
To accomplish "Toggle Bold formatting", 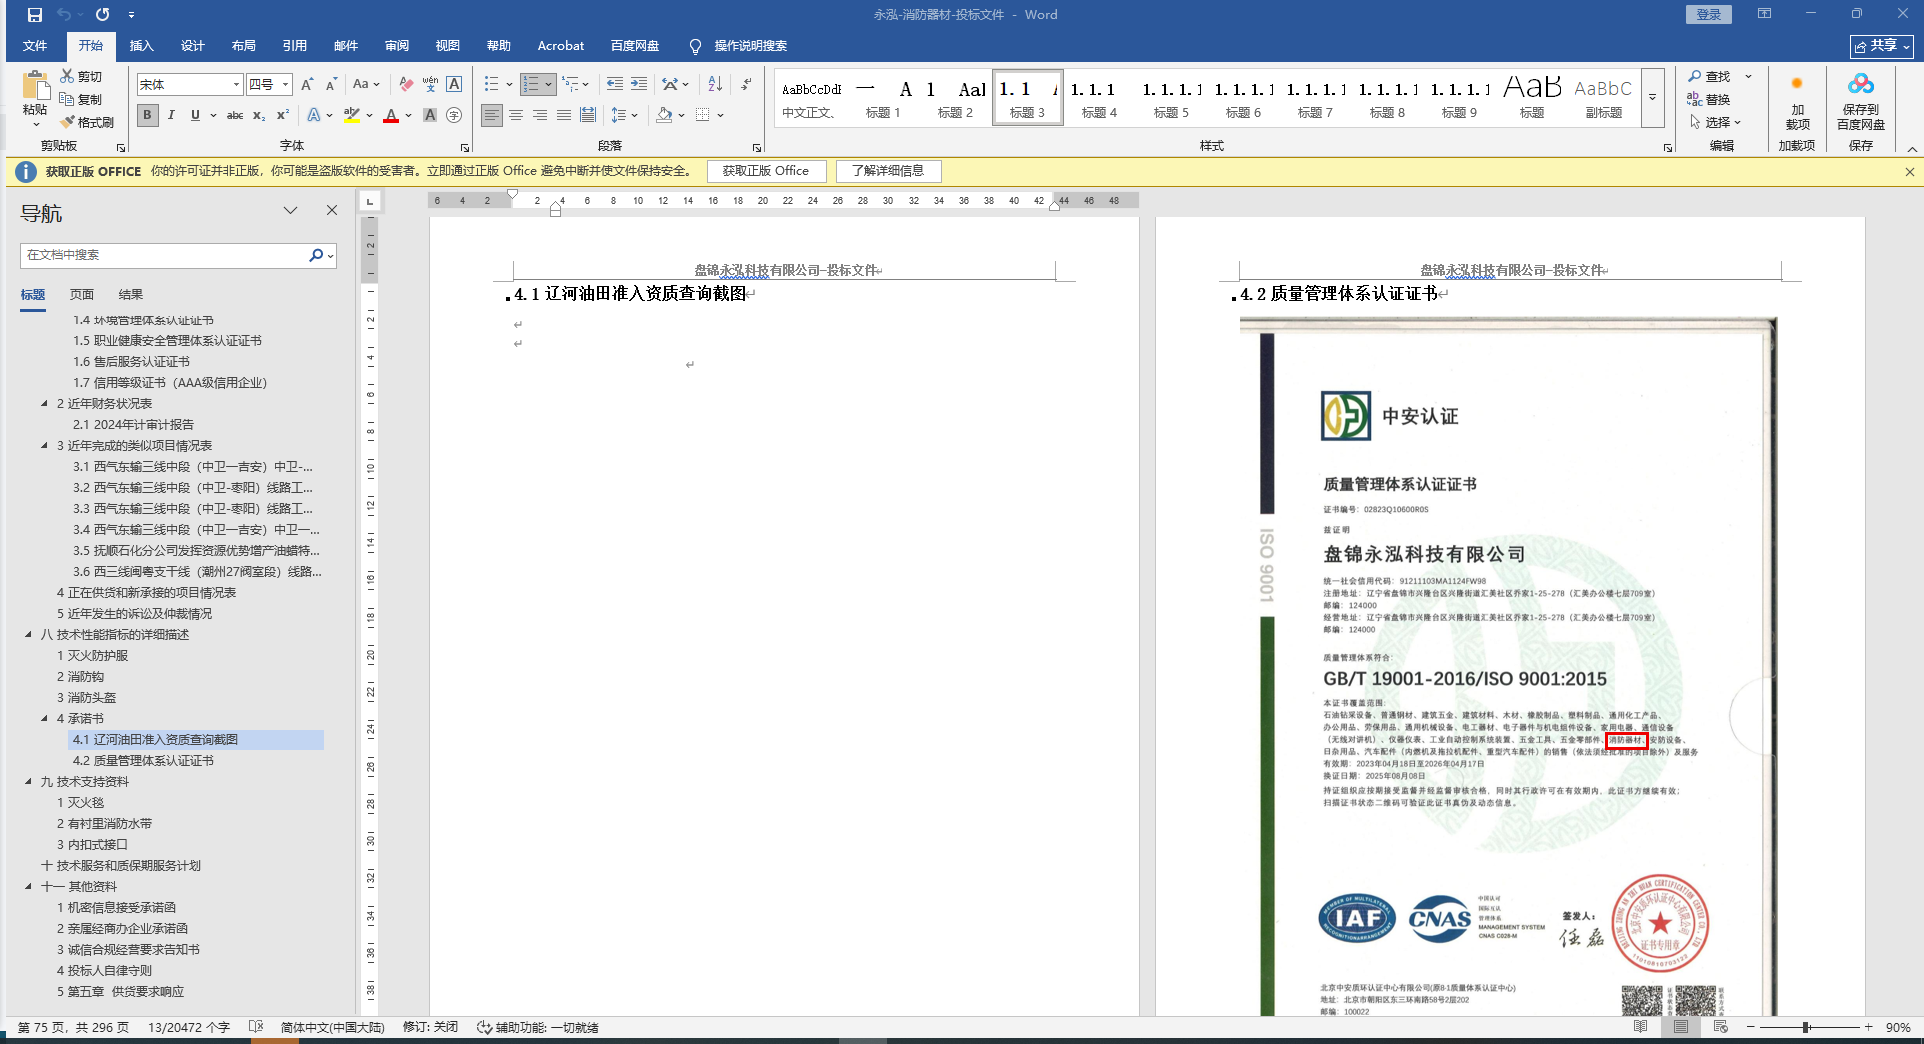I will pyautogui.click(x=147, y=115).
